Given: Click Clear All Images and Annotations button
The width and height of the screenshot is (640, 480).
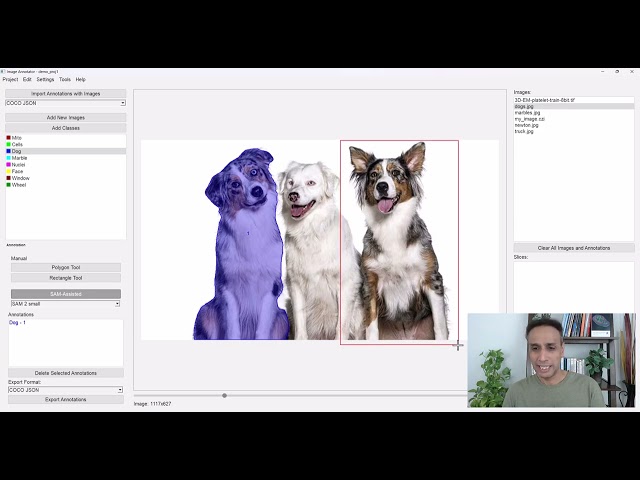Looking at the screenshot, I should 574,248.
